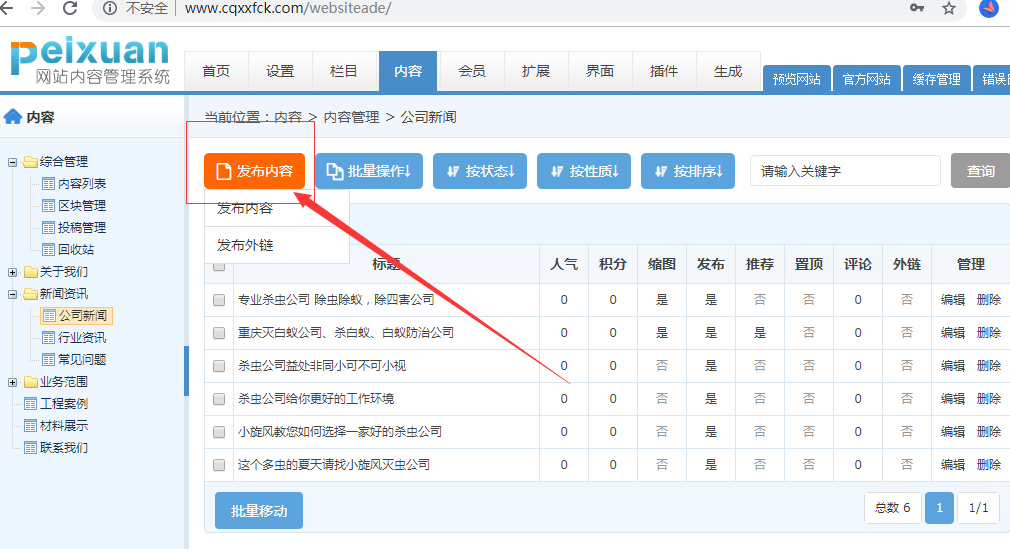Screen dimensions: 1010x549
Task: Click the home icon beside 内容
Action: pyautogui.click(x=13, y=117)
